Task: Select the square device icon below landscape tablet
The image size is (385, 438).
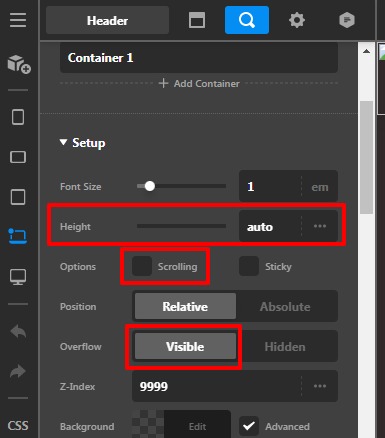Action: 18,197
